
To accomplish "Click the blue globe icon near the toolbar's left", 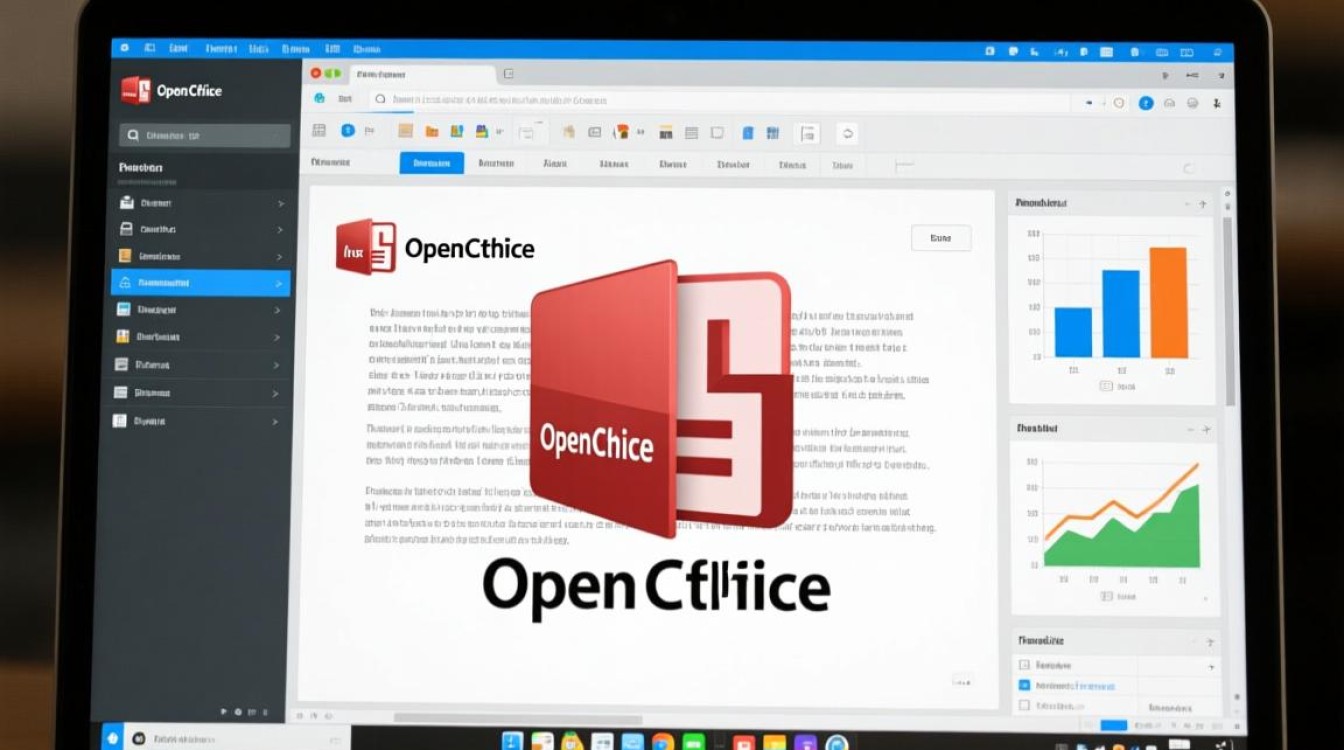I will click(347, 130).
